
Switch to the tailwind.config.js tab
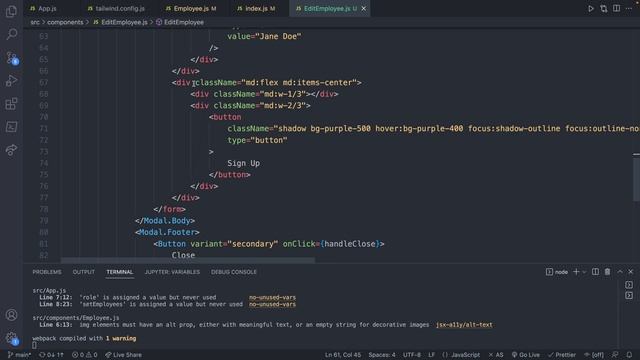coord(117,8)
